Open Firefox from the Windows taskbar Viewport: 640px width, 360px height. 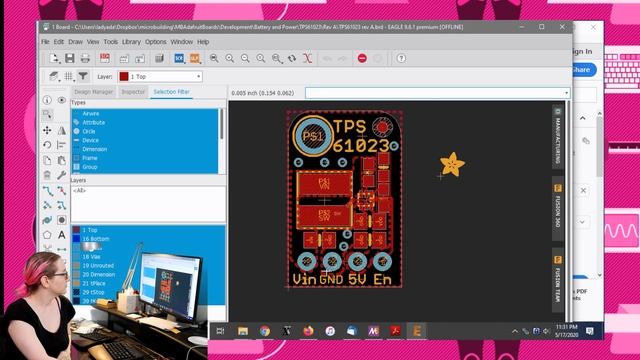click(x=309, y=331)
